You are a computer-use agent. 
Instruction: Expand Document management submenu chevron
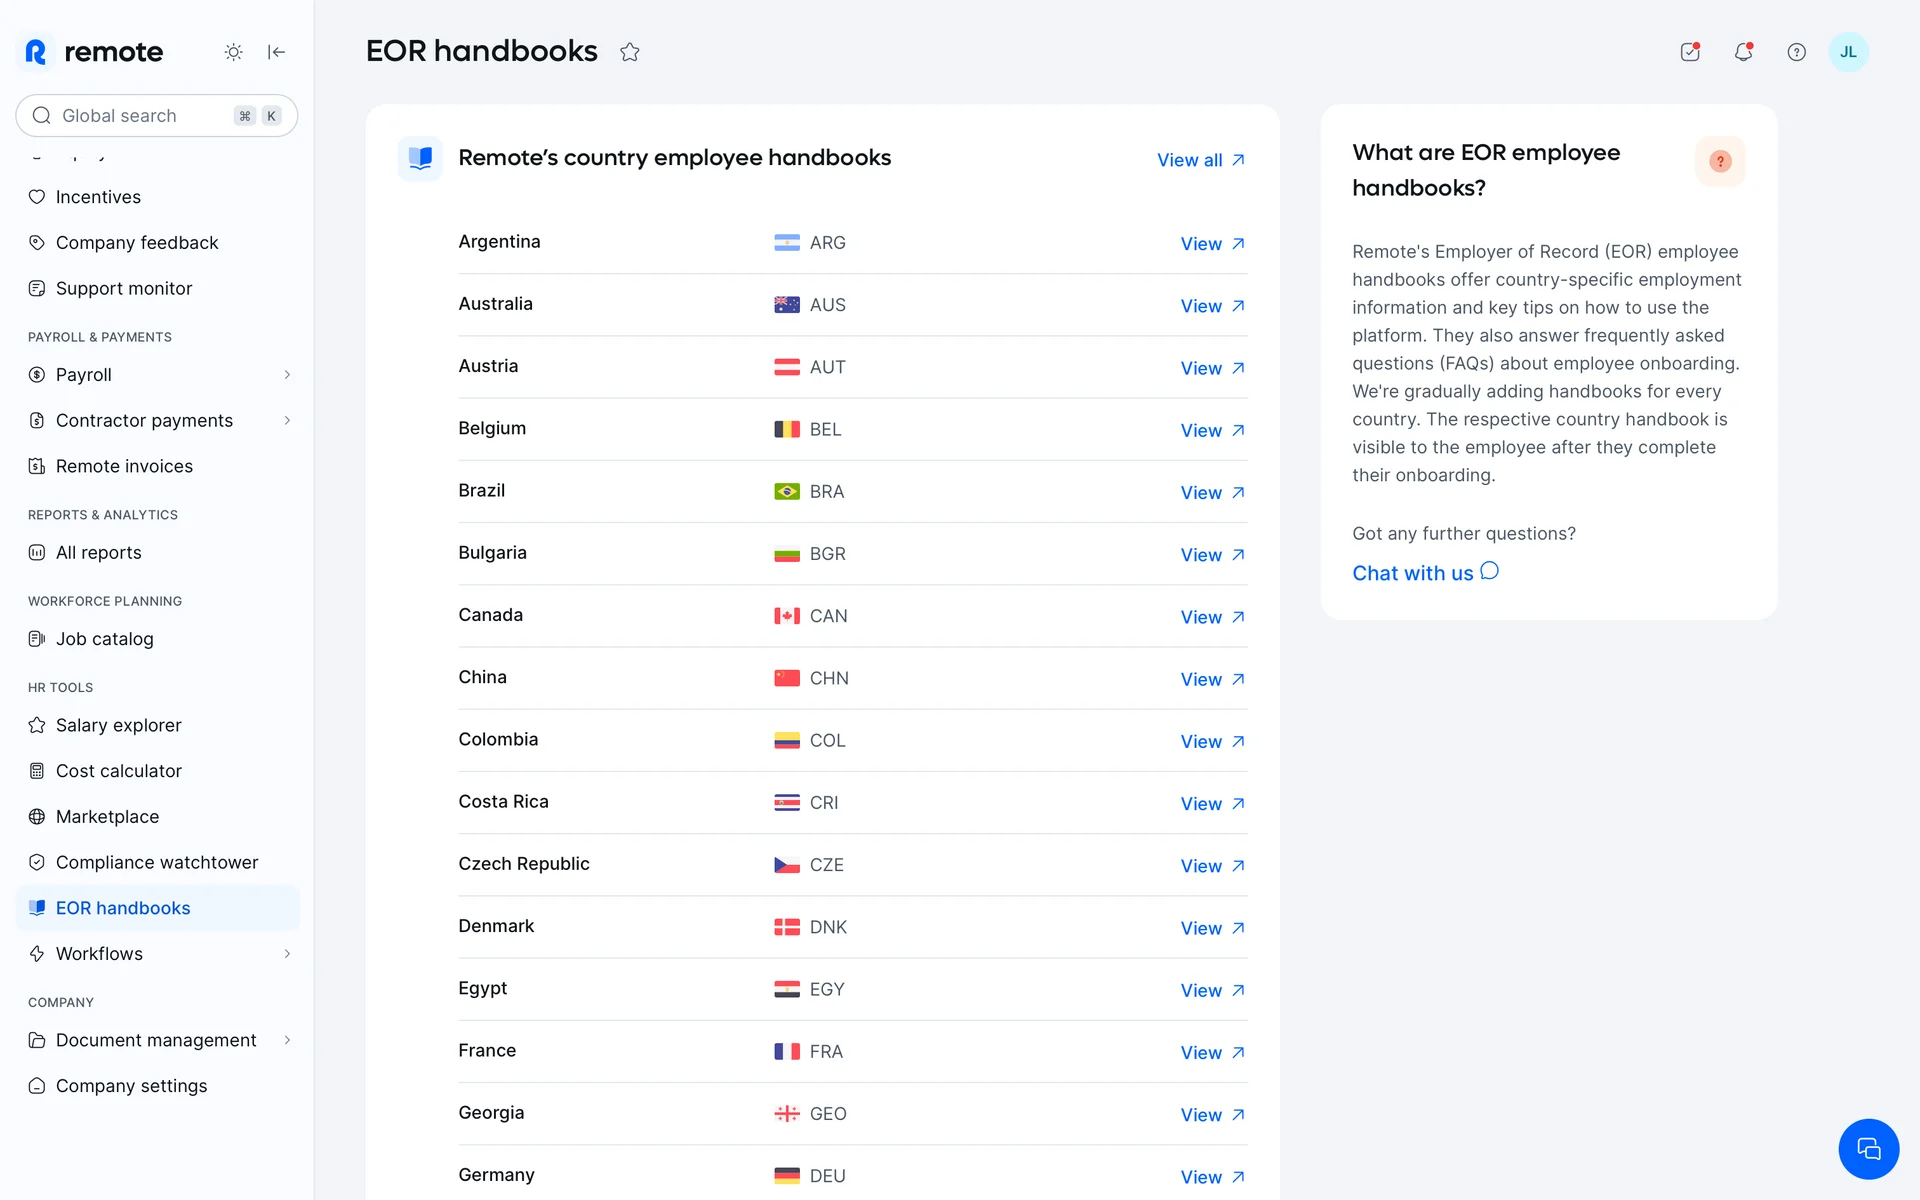[287, 1040]
